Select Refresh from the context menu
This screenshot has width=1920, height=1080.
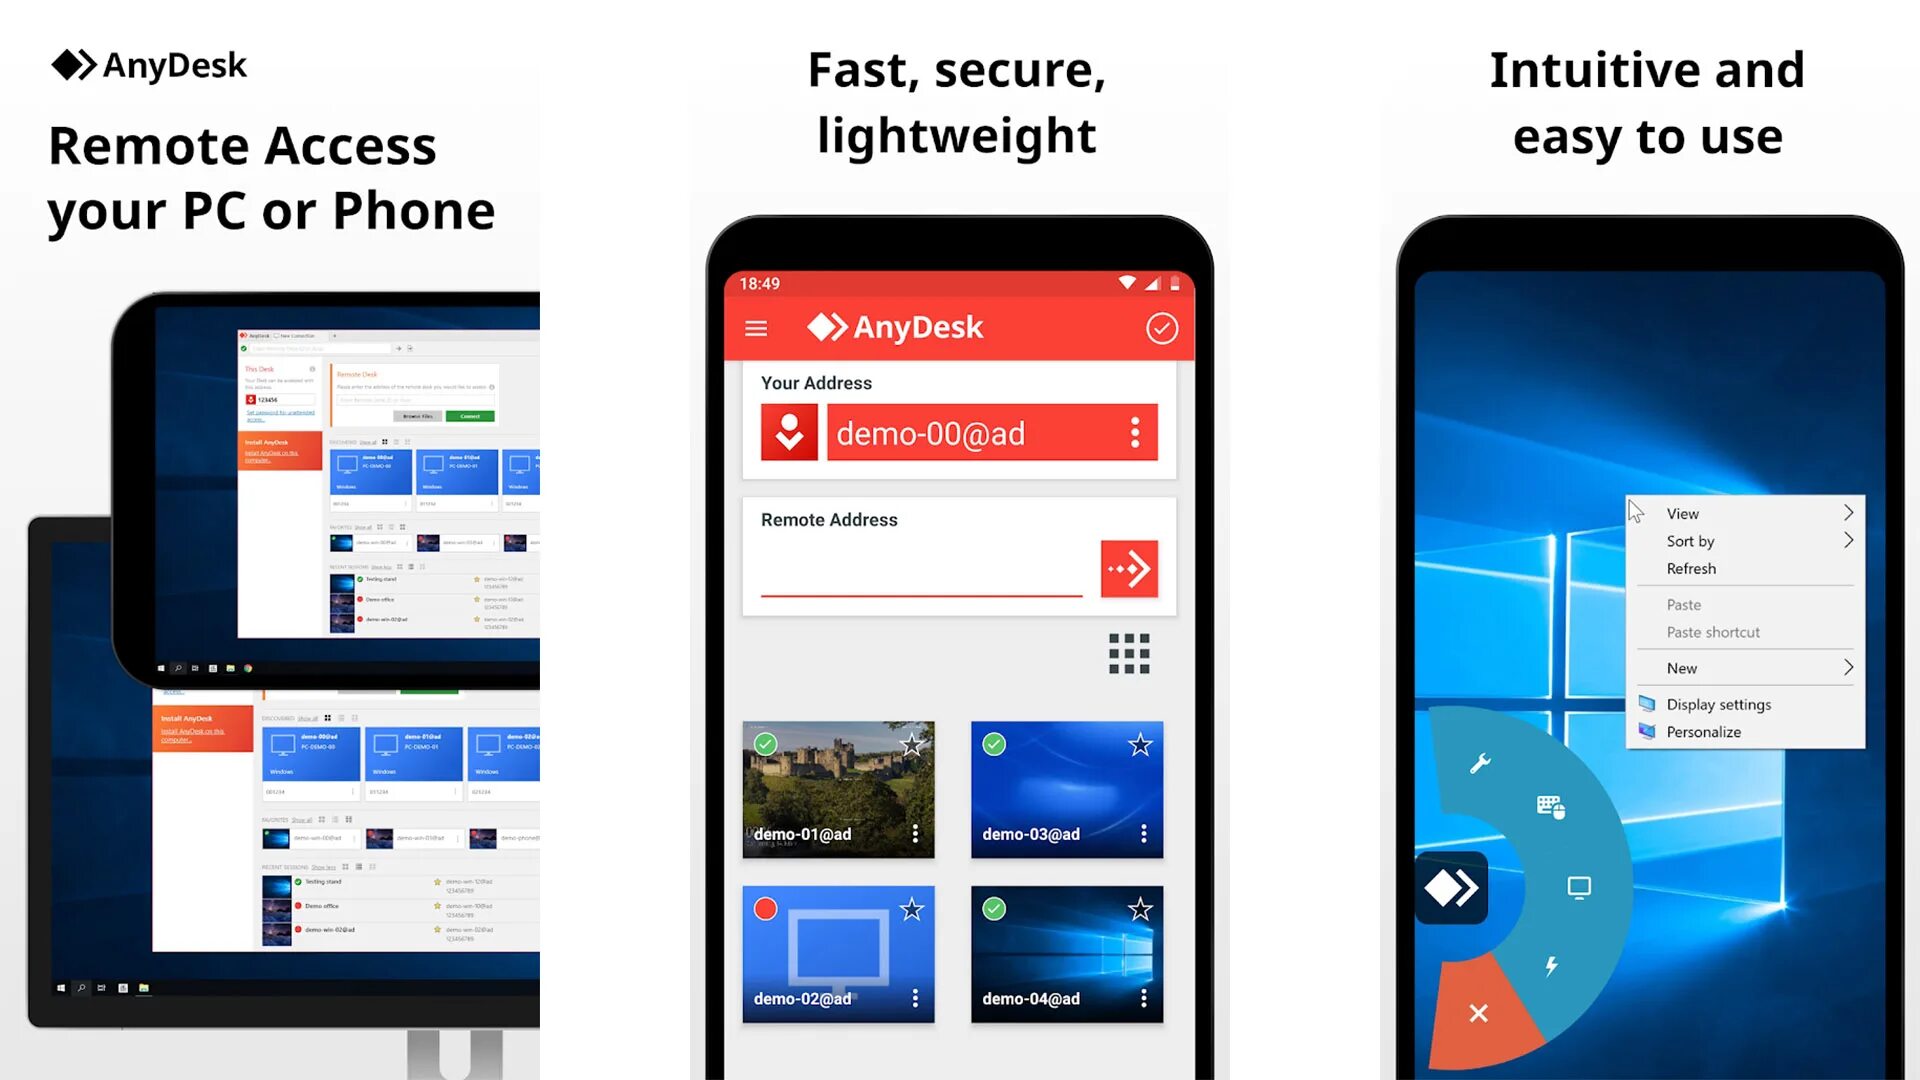pyautogui.click(x=1692, y=568)
